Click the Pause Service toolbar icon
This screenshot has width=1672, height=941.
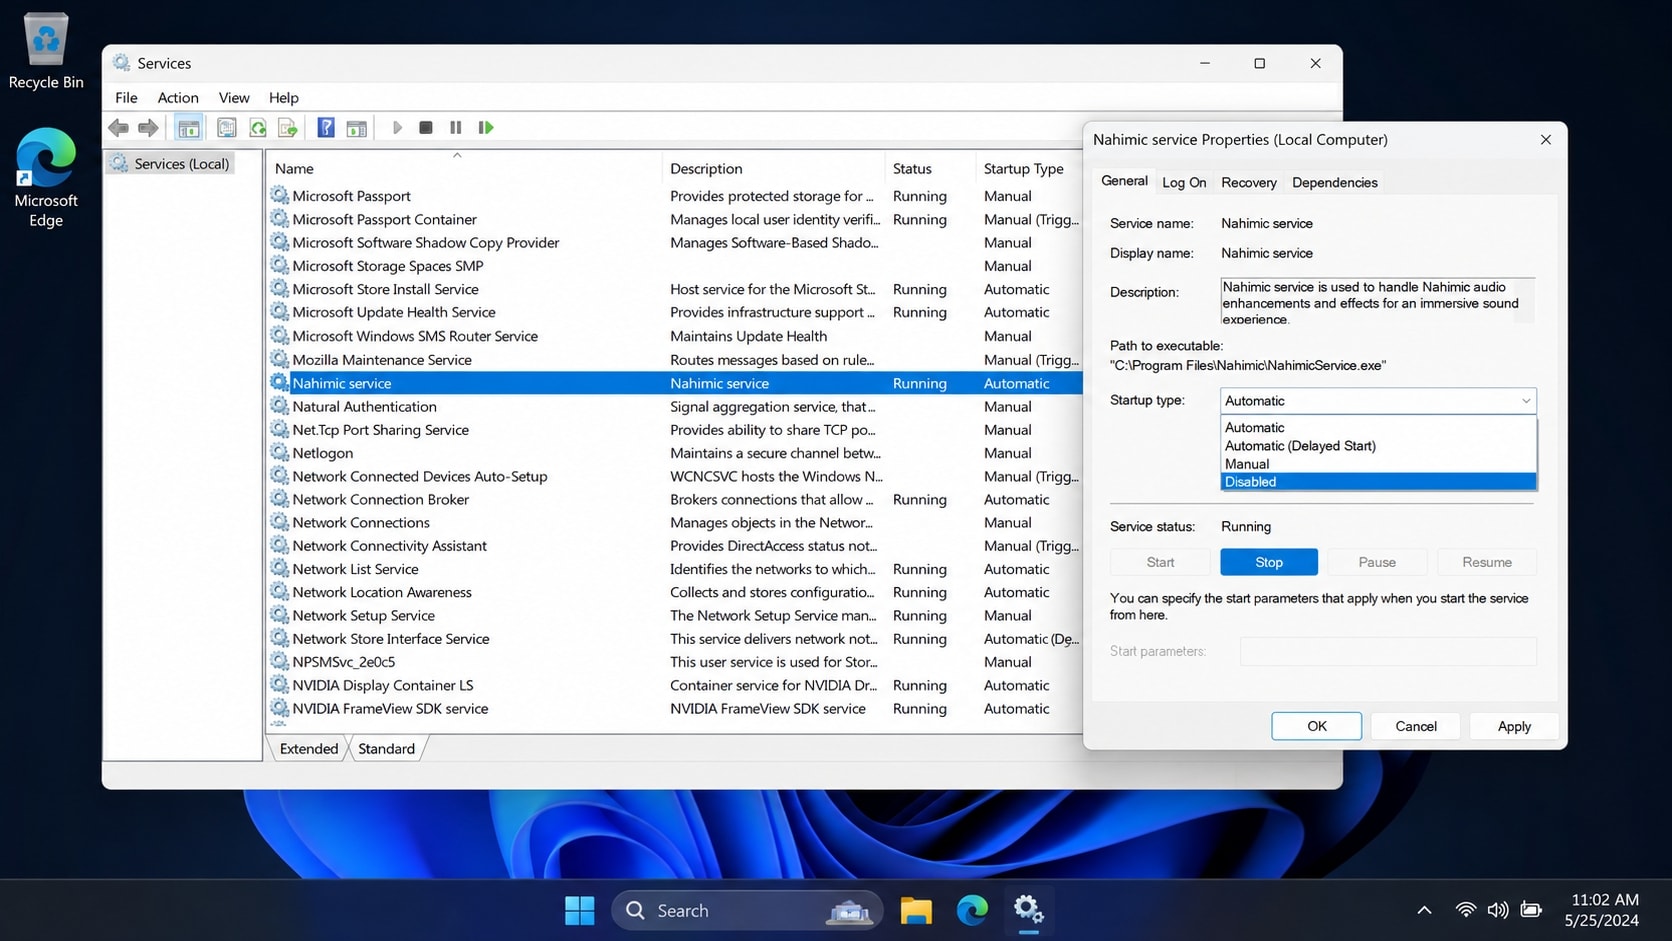click(x=456, y=127)
